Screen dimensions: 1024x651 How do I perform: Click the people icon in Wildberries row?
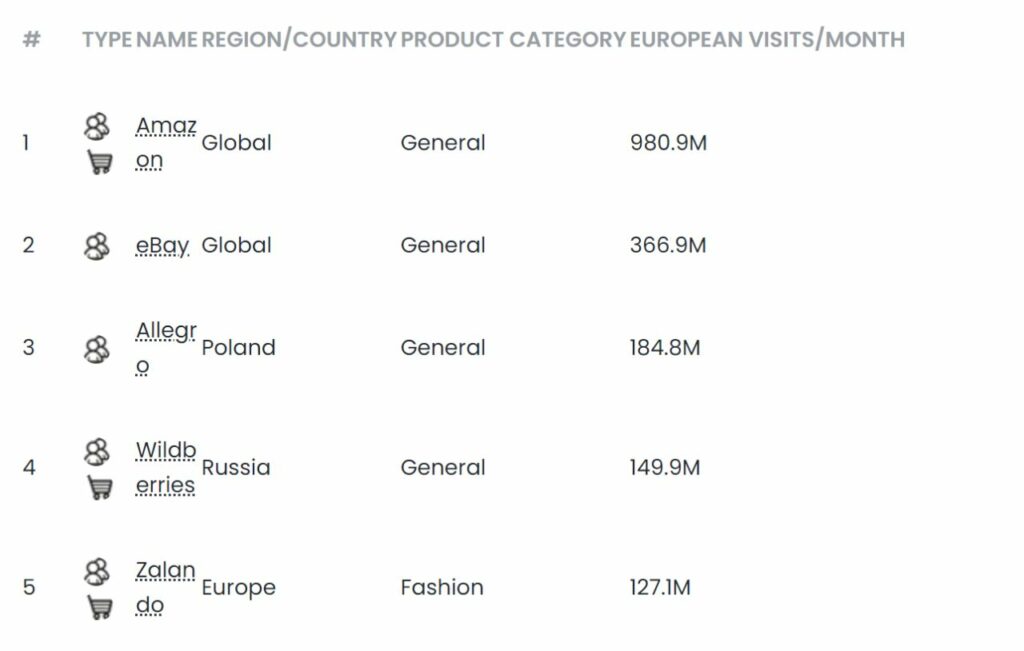(97, 452)
